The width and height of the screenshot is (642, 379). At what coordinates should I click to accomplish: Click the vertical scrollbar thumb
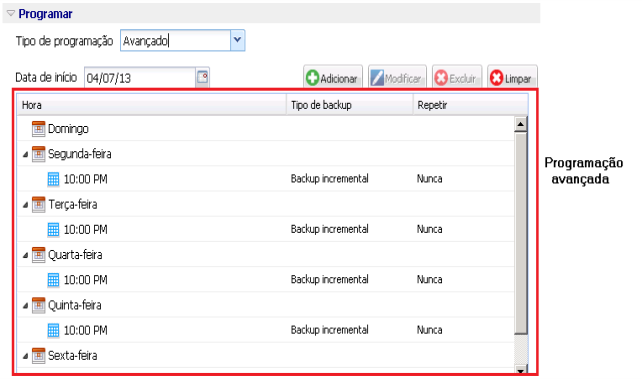[520, 233]
